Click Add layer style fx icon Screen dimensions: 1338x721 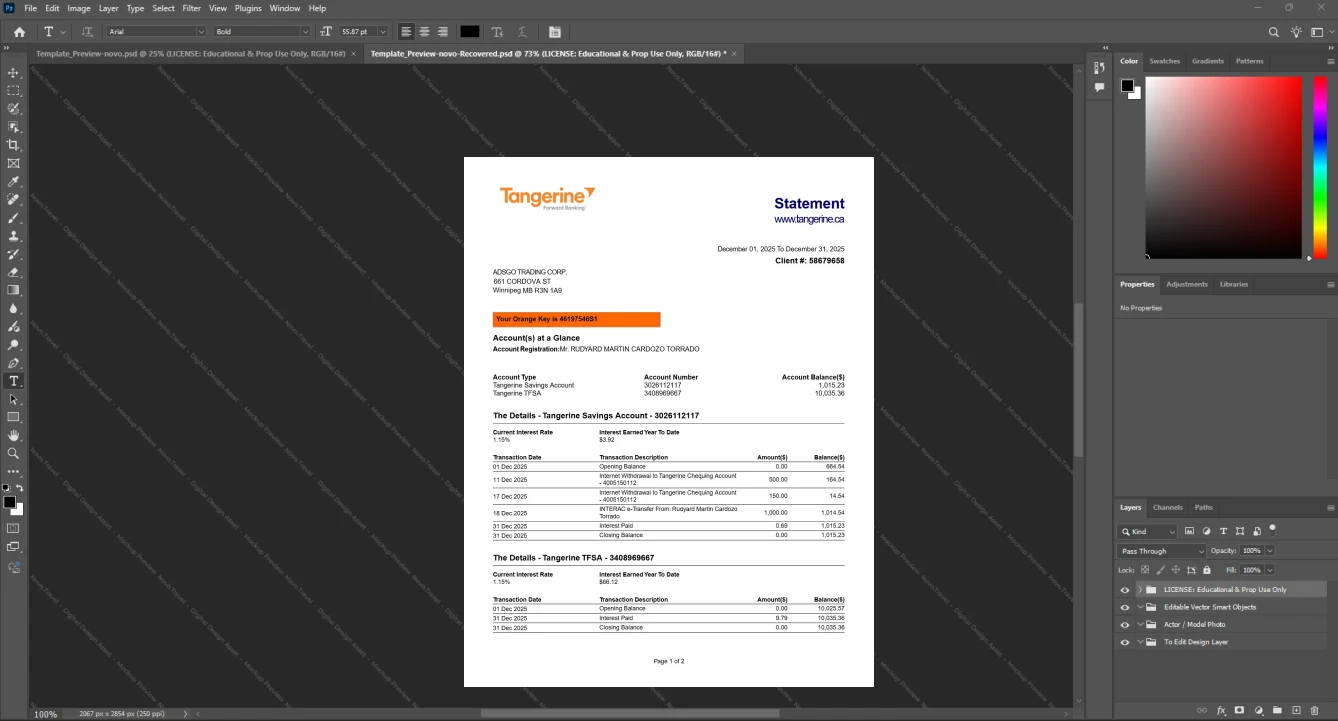1221,710
